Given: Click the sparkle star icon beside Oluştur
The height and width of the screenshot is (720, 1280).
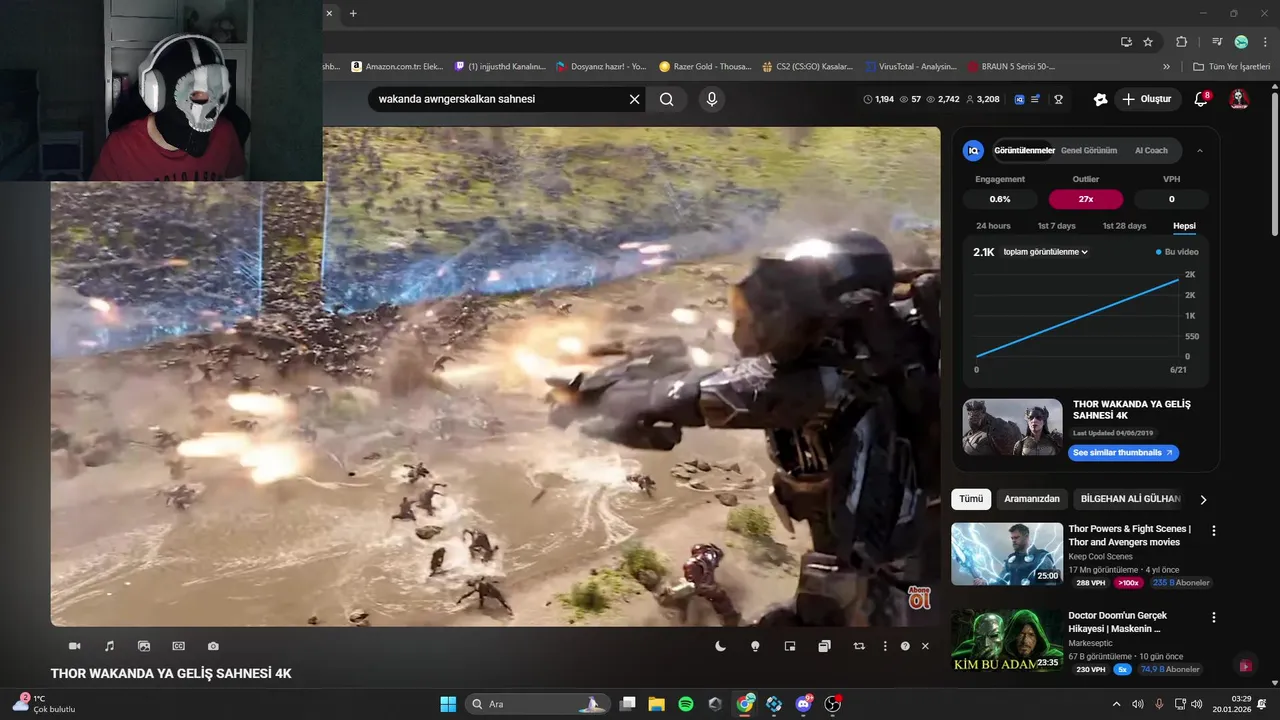Looking at the screenshot, I should [1101, 99].
